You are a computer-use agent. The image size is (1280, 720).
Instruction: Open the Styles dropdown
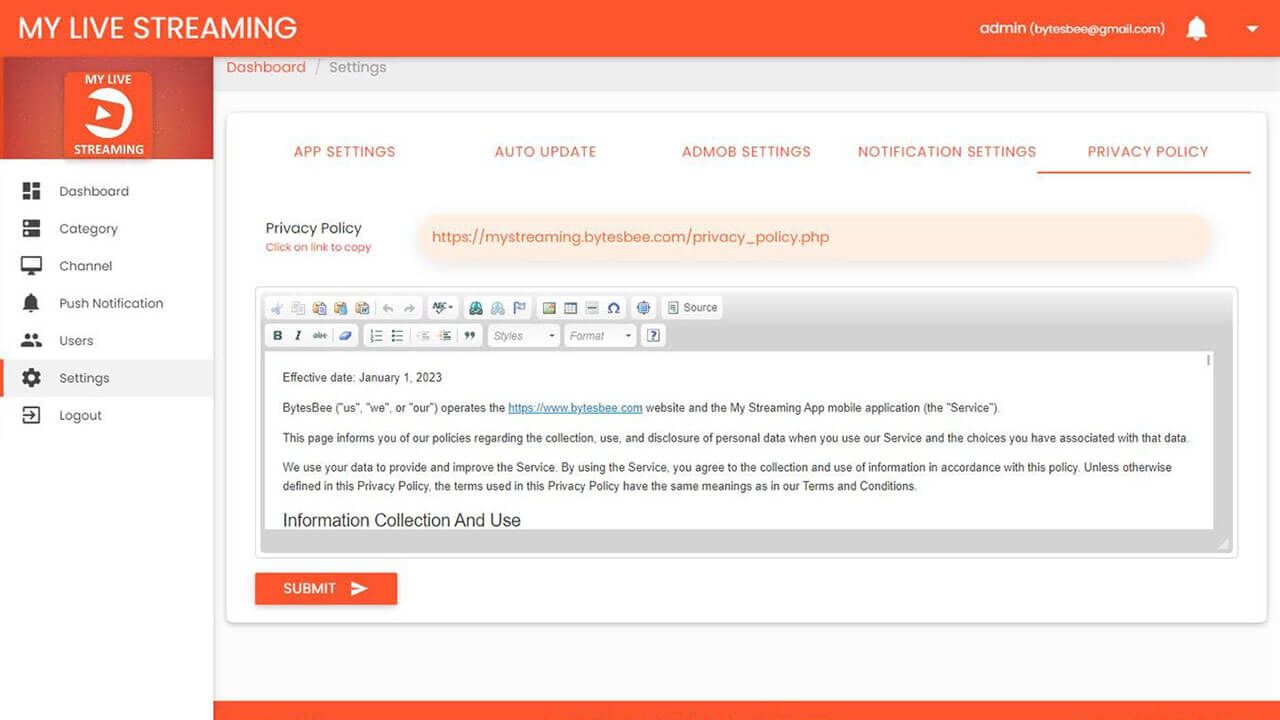pos(524,336)
